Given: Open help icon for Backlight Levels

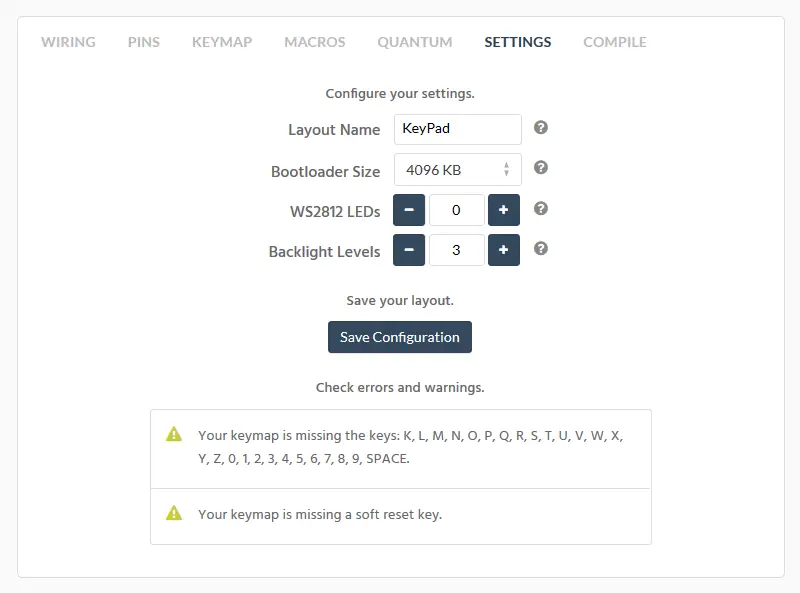Looking at the screenshot, I should [x=541, y=249].
